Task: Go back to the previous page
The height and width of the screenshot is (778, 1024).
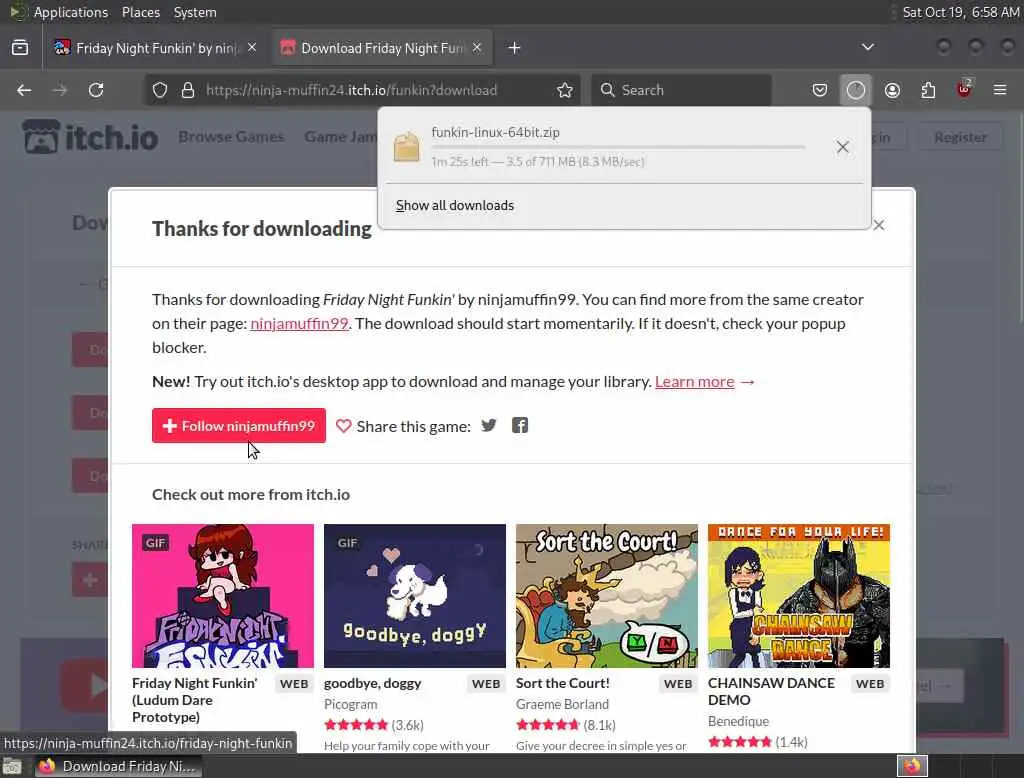Action: click(24, 90)
